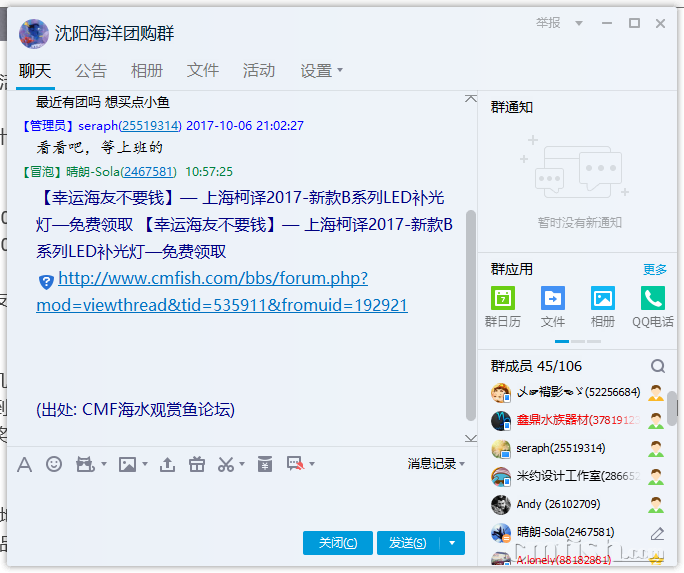Click the pencil edit icon beside 晴朗-Sola
This screenshot has width=684, height=573.
pos(657,533)
